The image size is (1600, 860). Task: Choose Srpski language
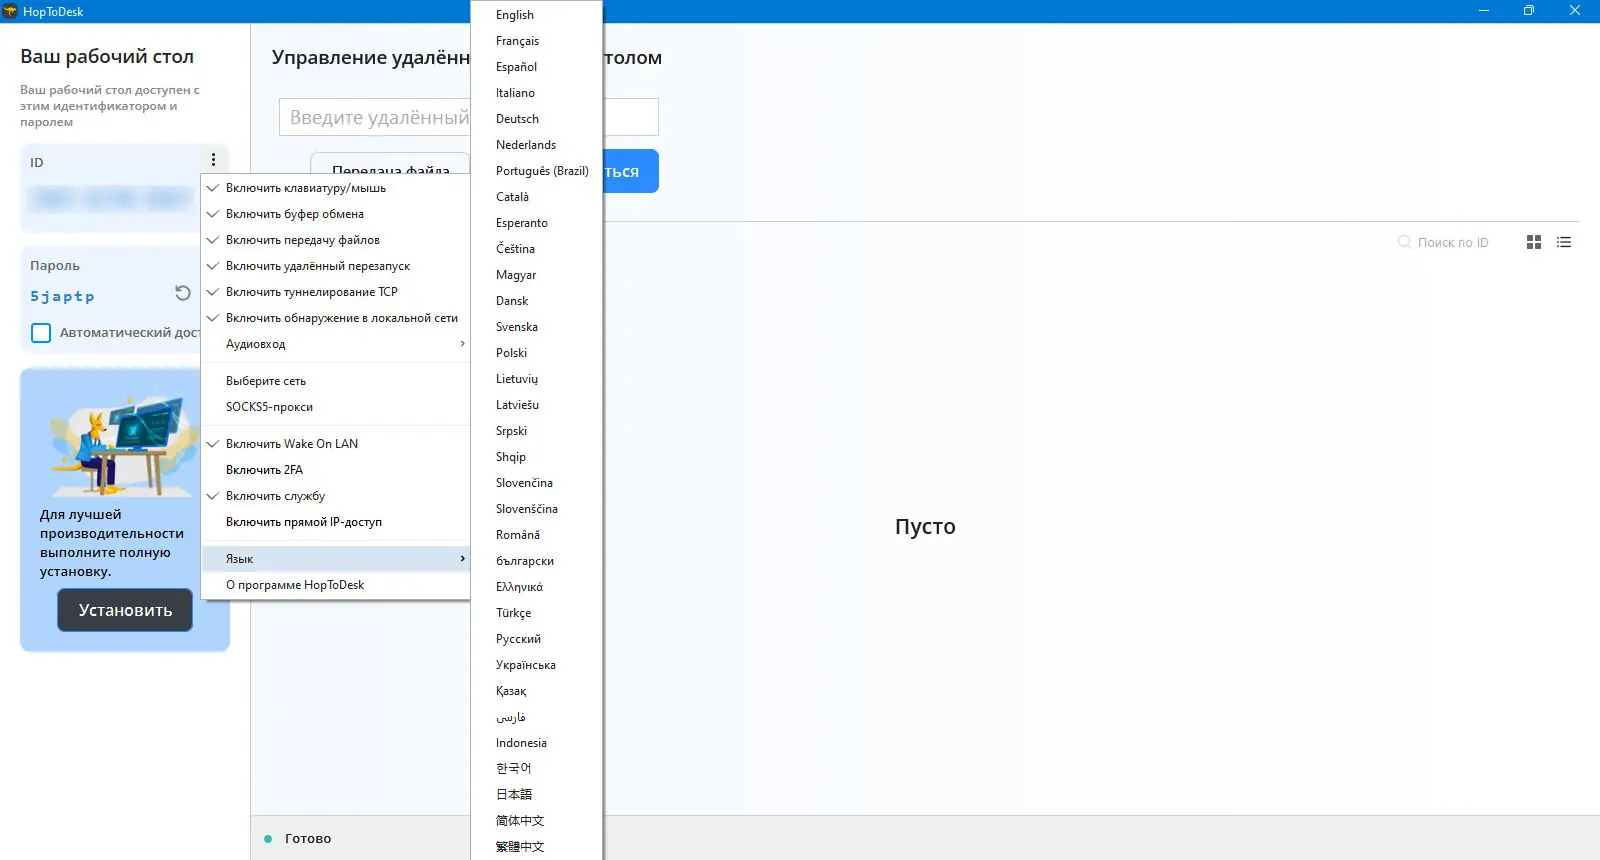(x=537, y=431)
